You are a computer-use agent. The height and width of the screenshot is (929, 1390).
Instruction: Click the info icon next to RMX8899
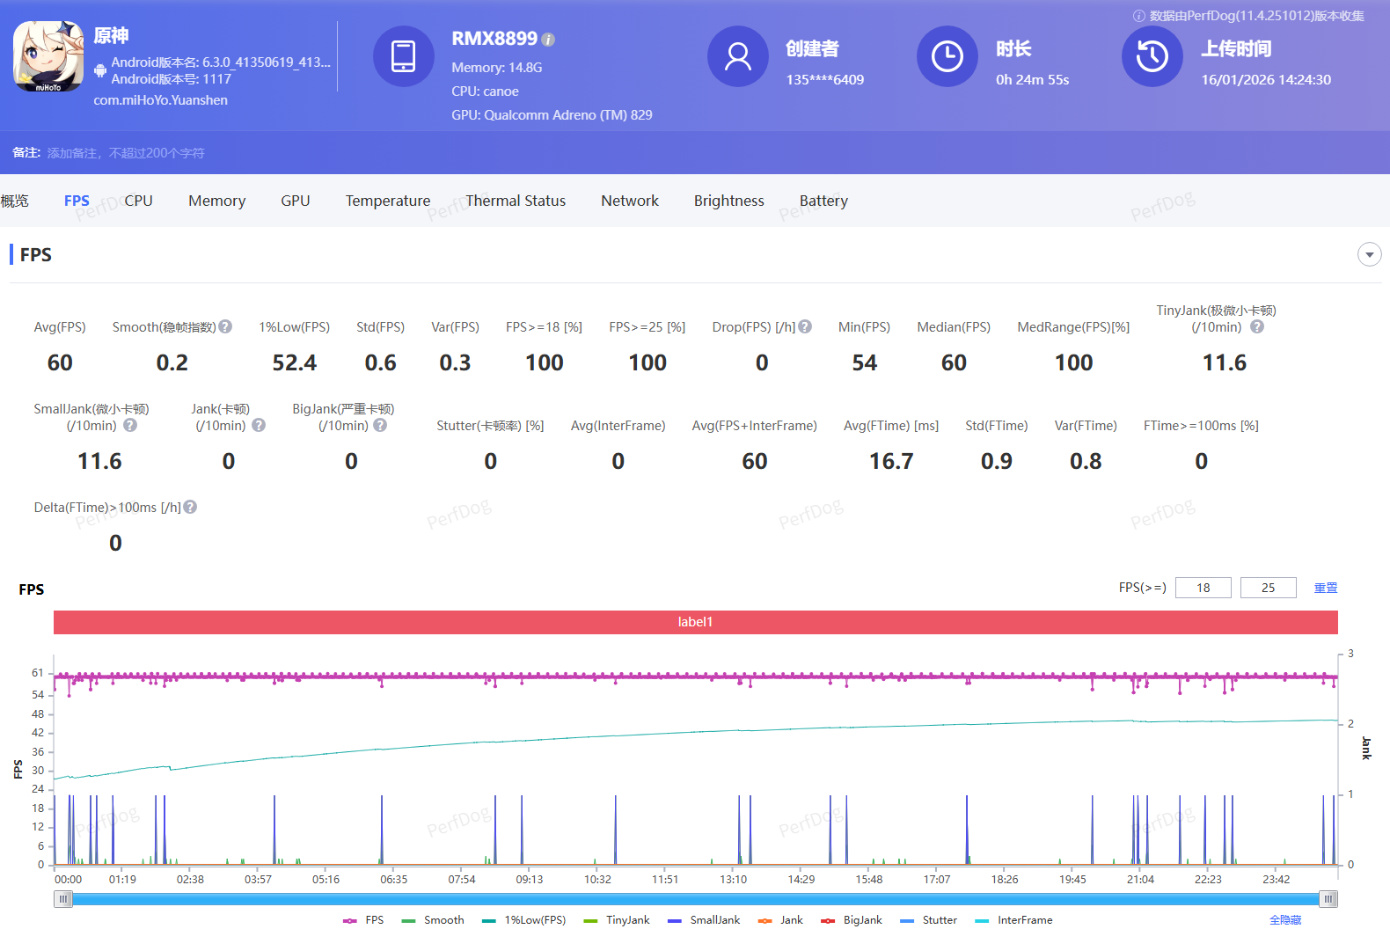(x=548, y=40)
